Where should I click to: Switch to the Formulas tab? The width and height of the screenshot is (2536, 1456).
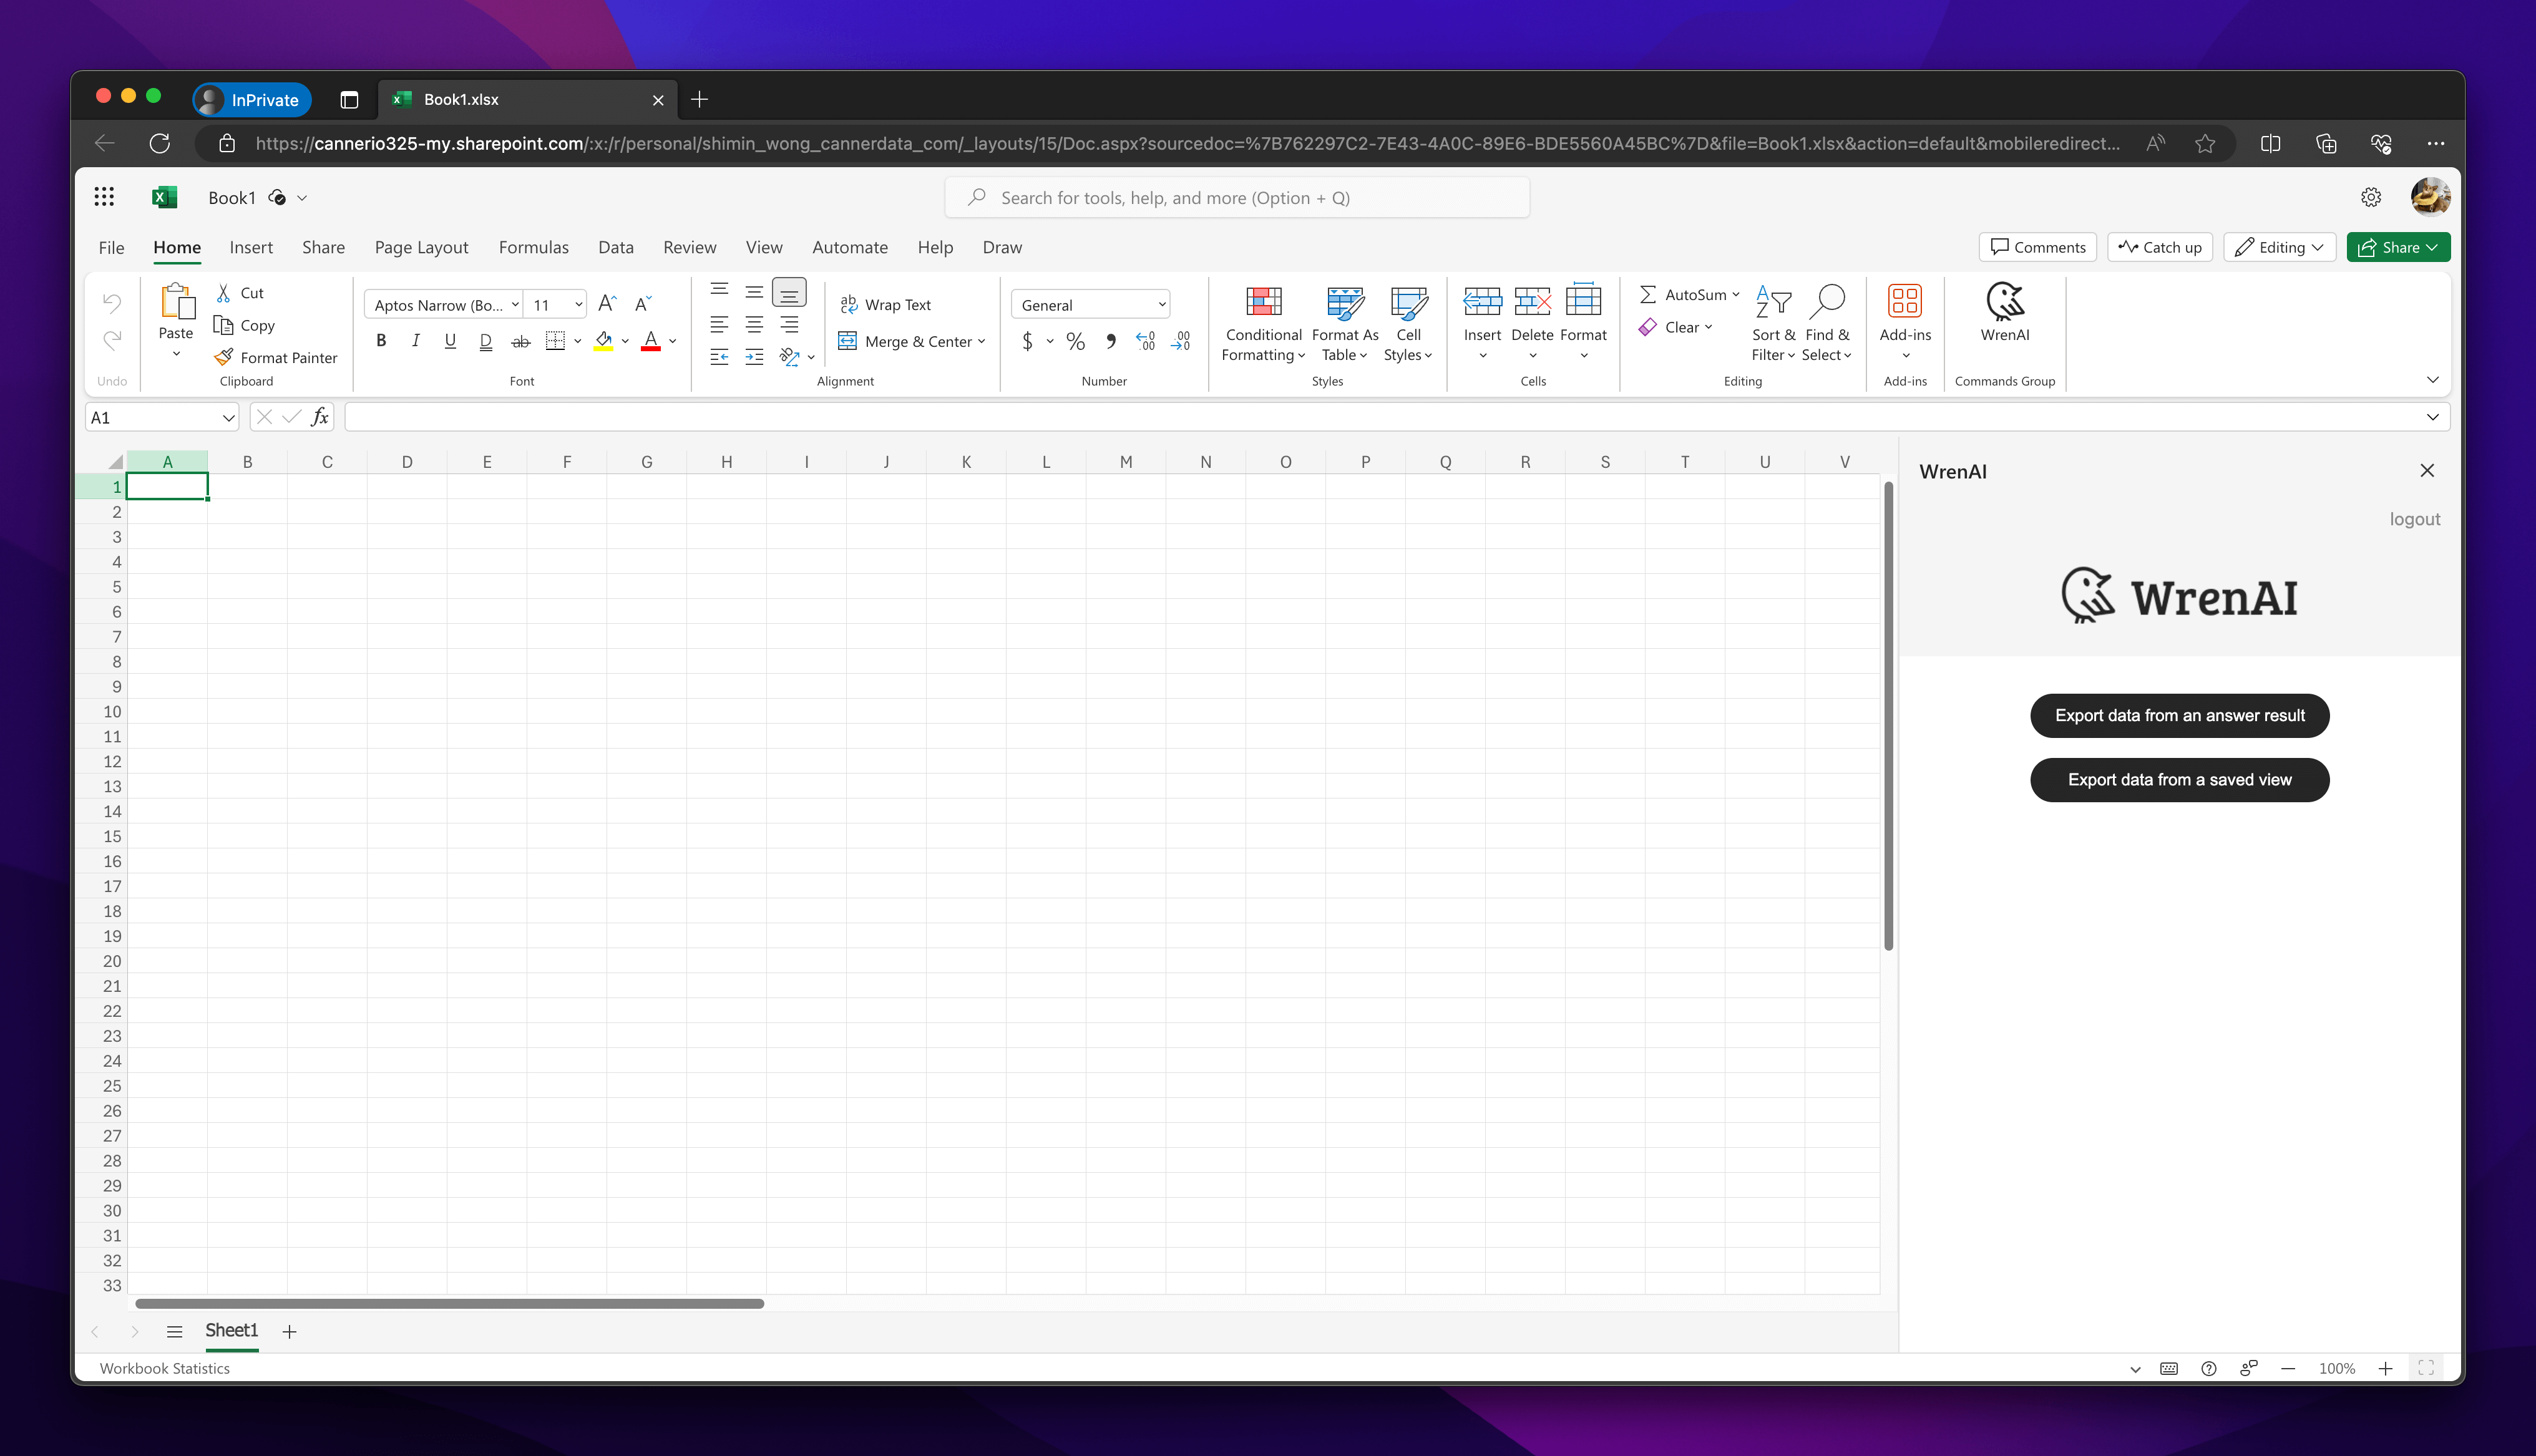pos(533,247)
